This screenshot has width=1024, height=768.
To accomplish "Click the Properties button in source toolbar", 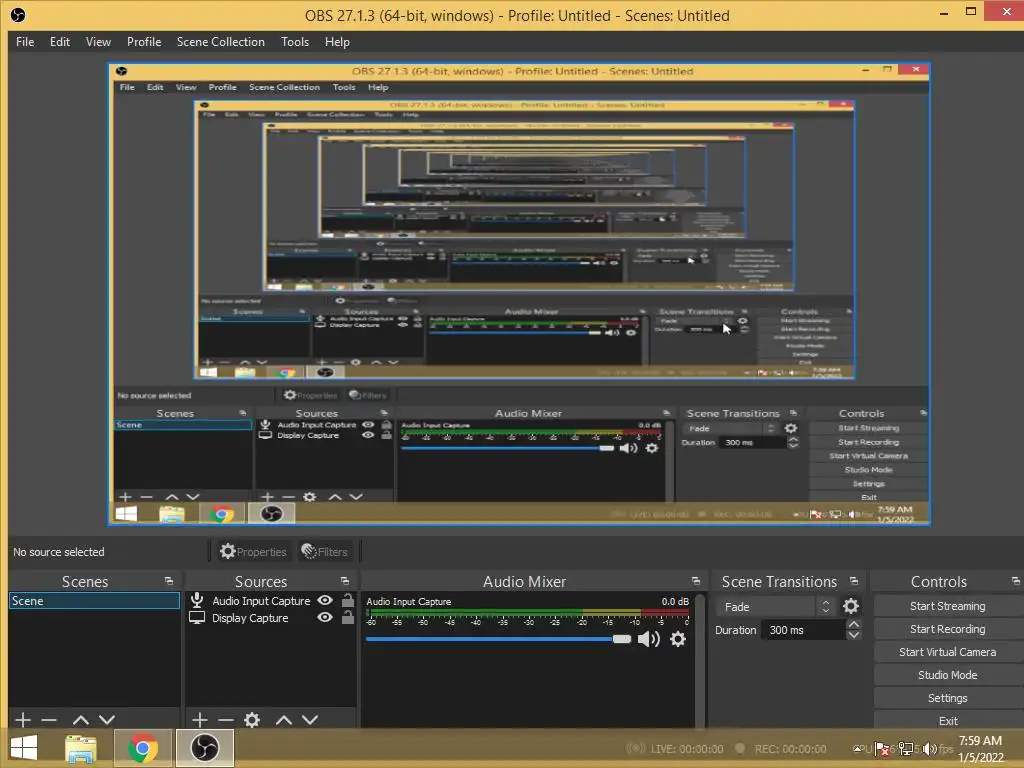I will coord(253,552).
